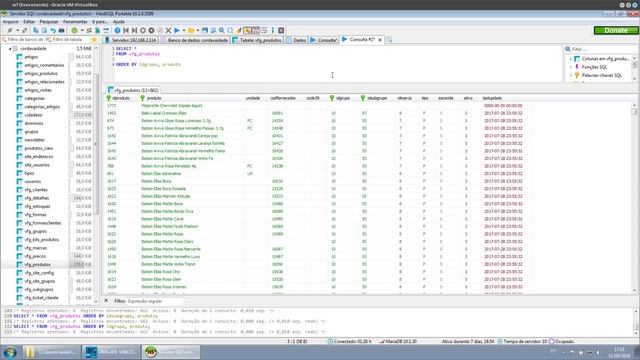Close the result filter bar X
The width and height of the screenshot is (640, 360).
[x=106, y=301]
